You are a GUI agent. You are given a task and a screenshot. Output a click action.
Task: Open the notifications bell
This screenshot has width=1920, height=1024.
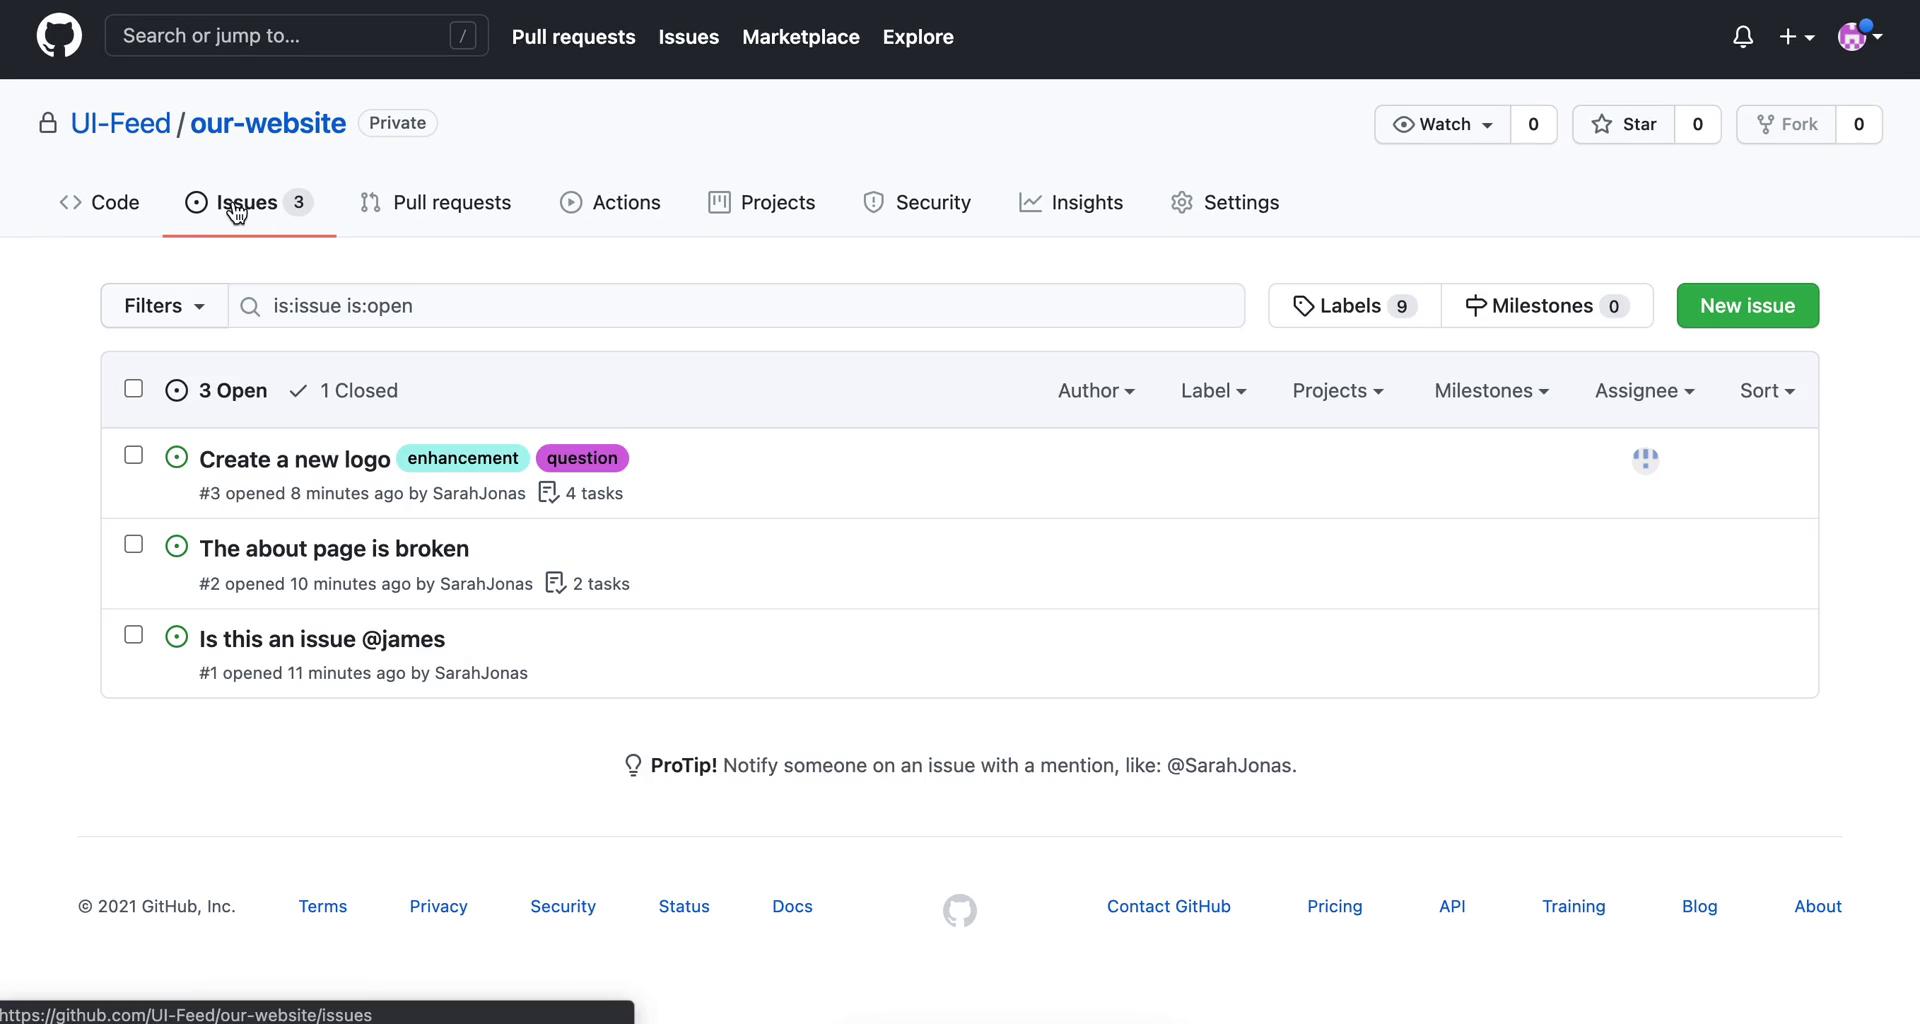1743,37
